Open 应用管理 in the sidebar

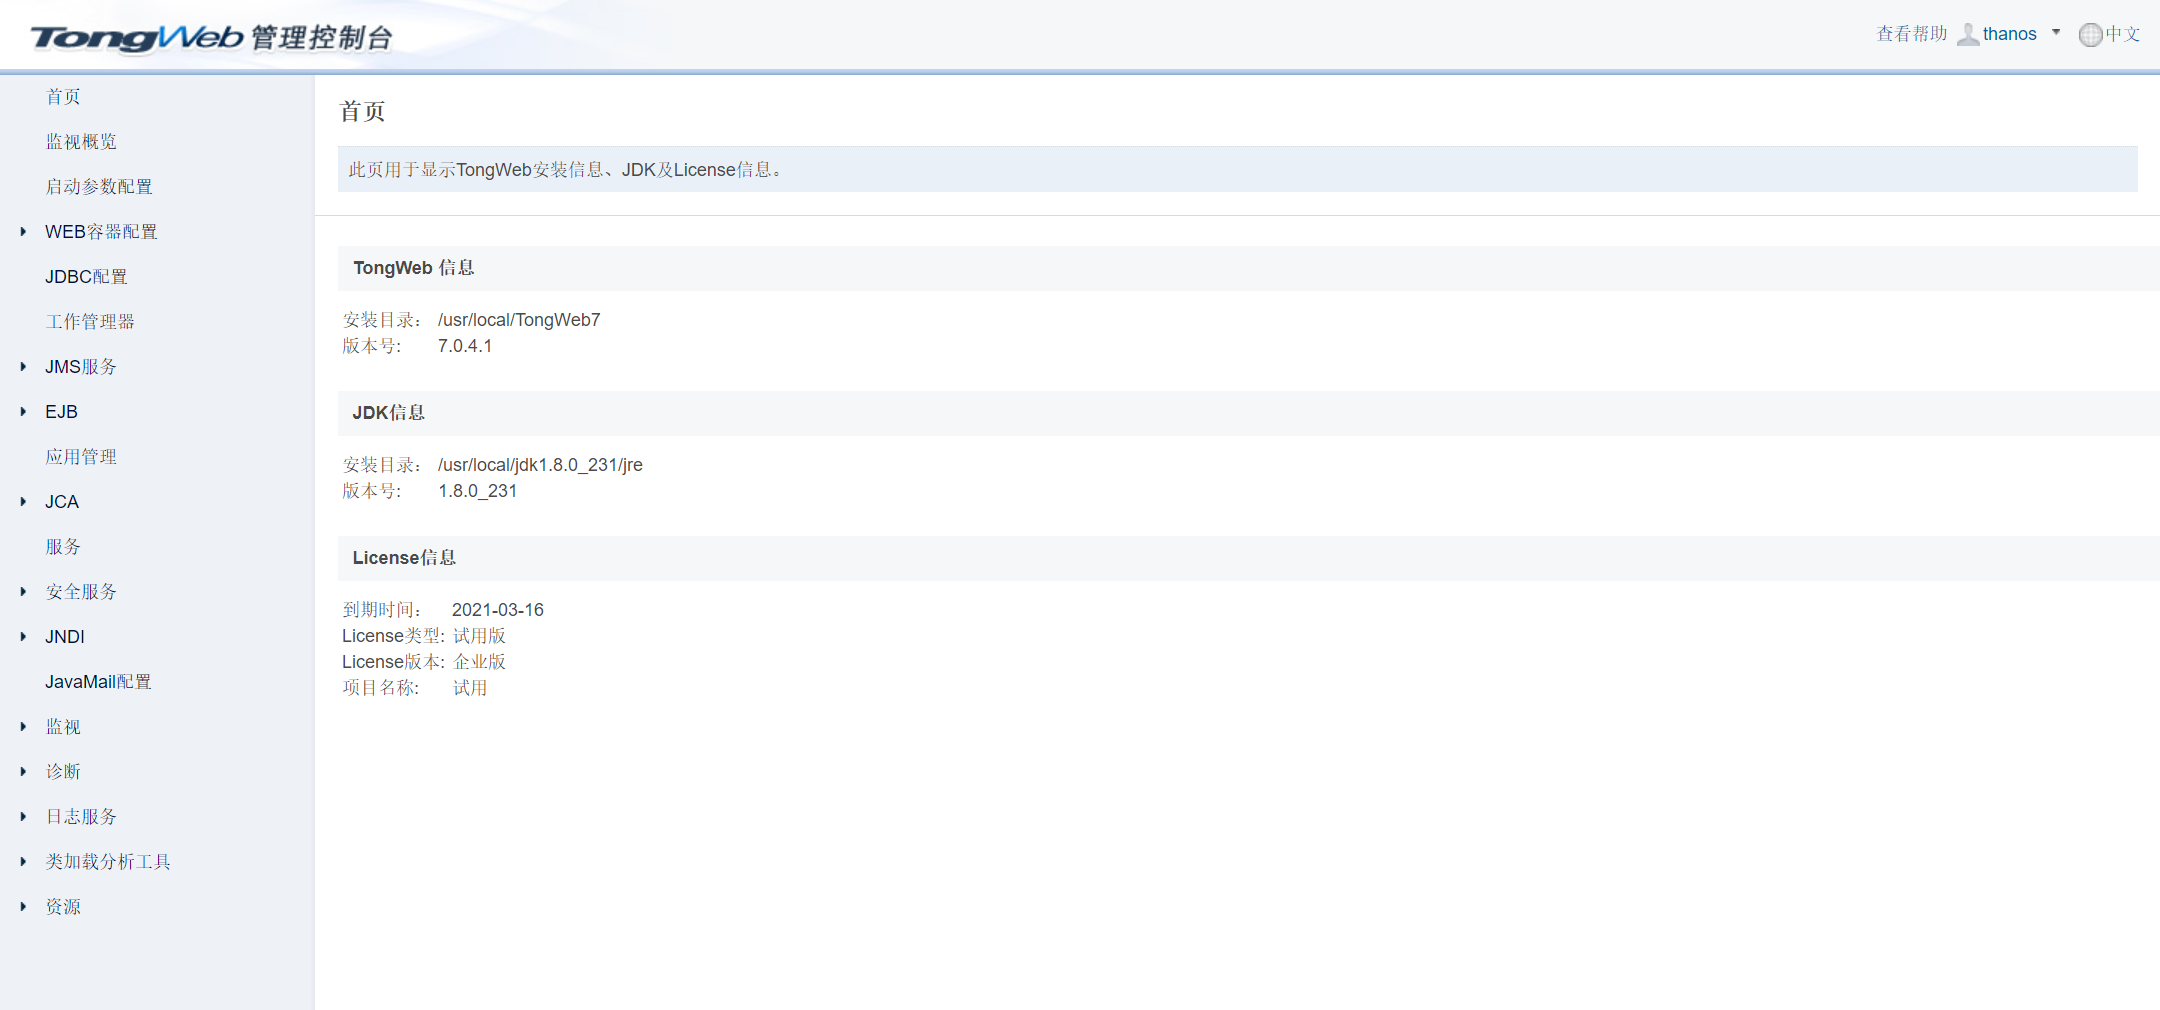pyautogui.click(x=81, y=457)
